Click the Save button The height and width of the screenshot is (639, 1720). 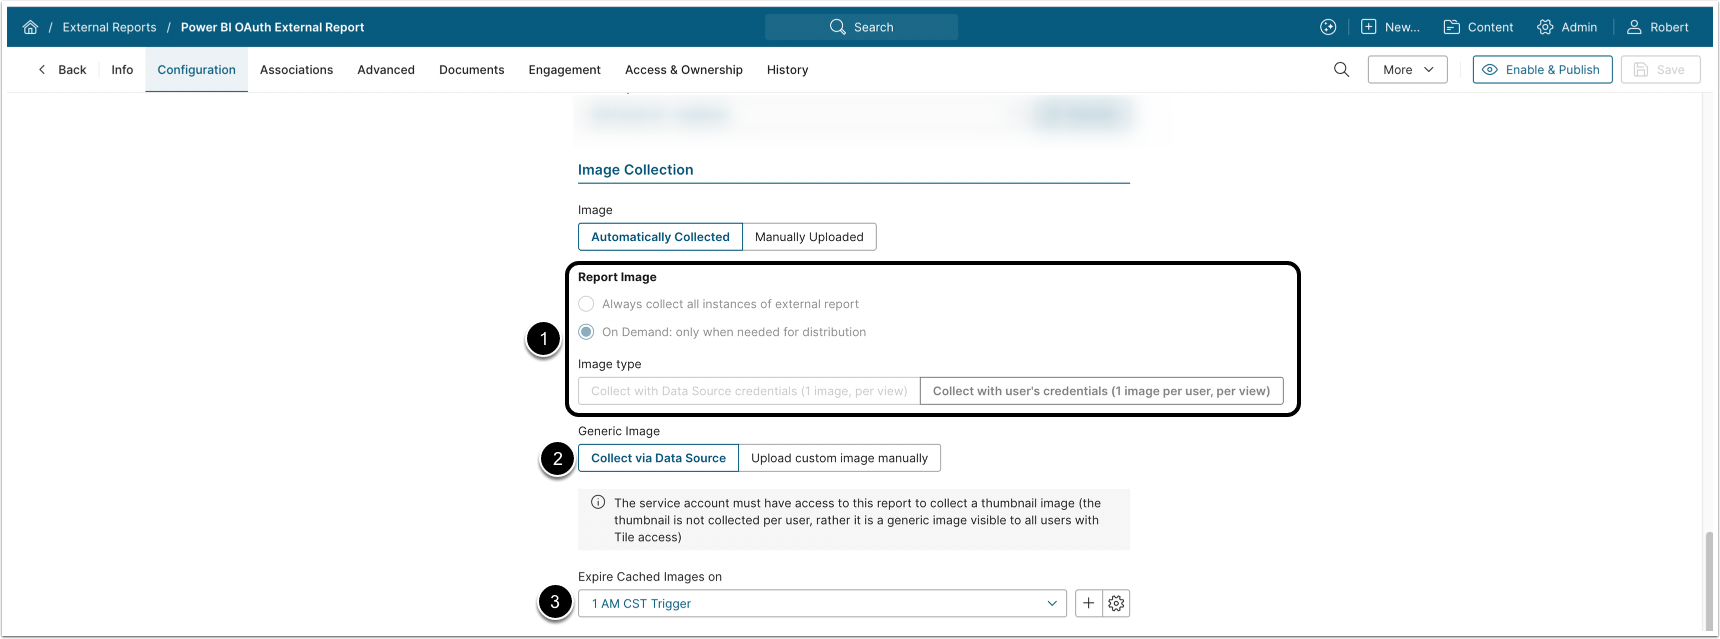click(1660, 70)
